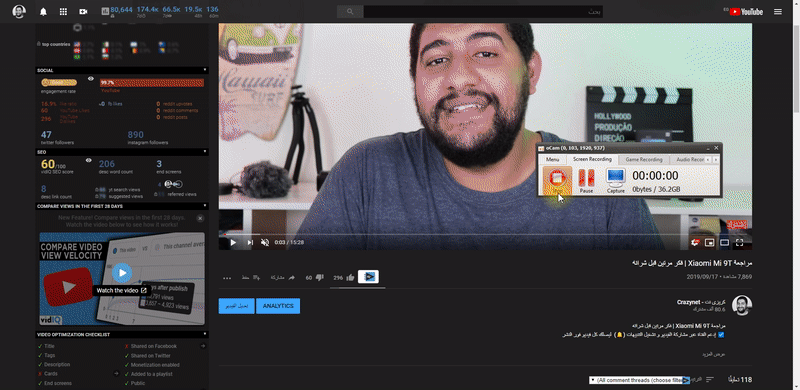Unmute the video volume icon
This screenshot has height=390, width=800.
pyautogui.click(x=265, y=242)
